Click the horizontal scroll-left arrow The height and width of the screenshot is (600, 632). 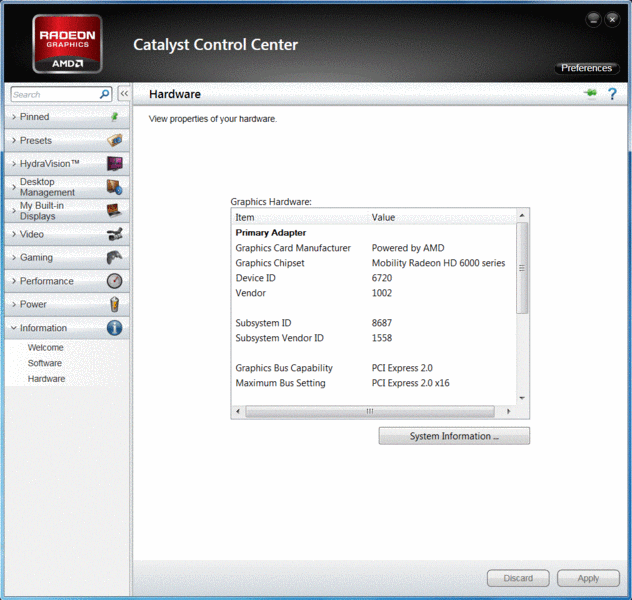(238, 411)
